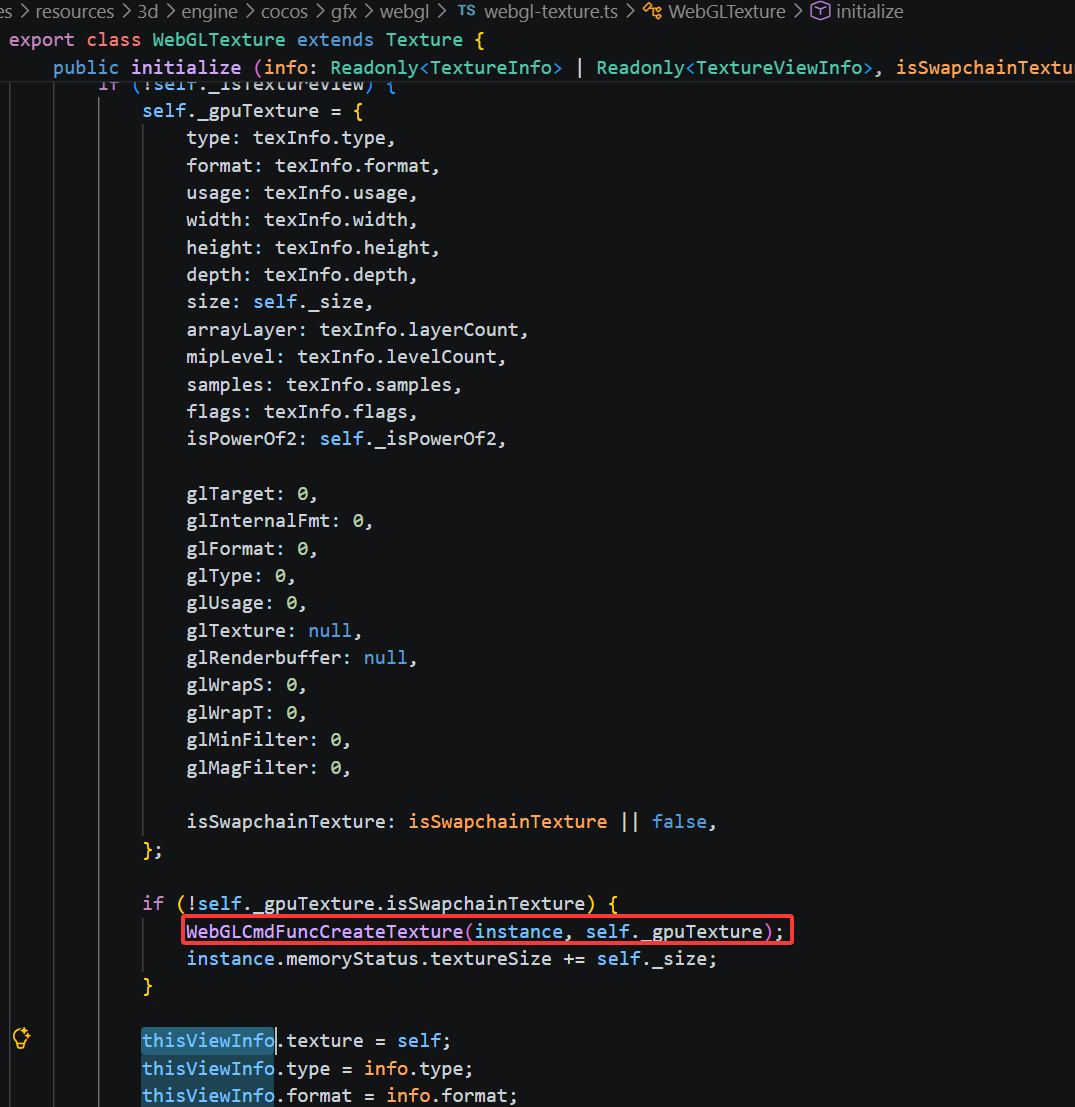Select the cocos breadcrumb folder

pyautogui.click(x=284, y=12)
